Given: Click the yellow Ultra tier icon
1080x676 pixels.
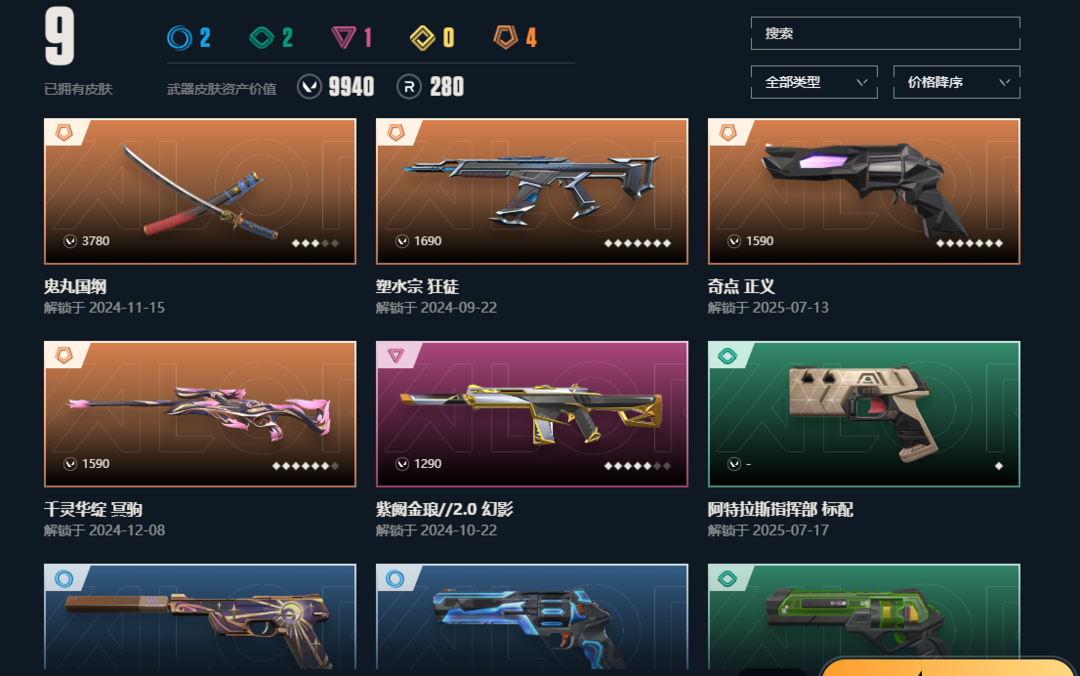Looking at the screenshot, I should pos(423,38).
